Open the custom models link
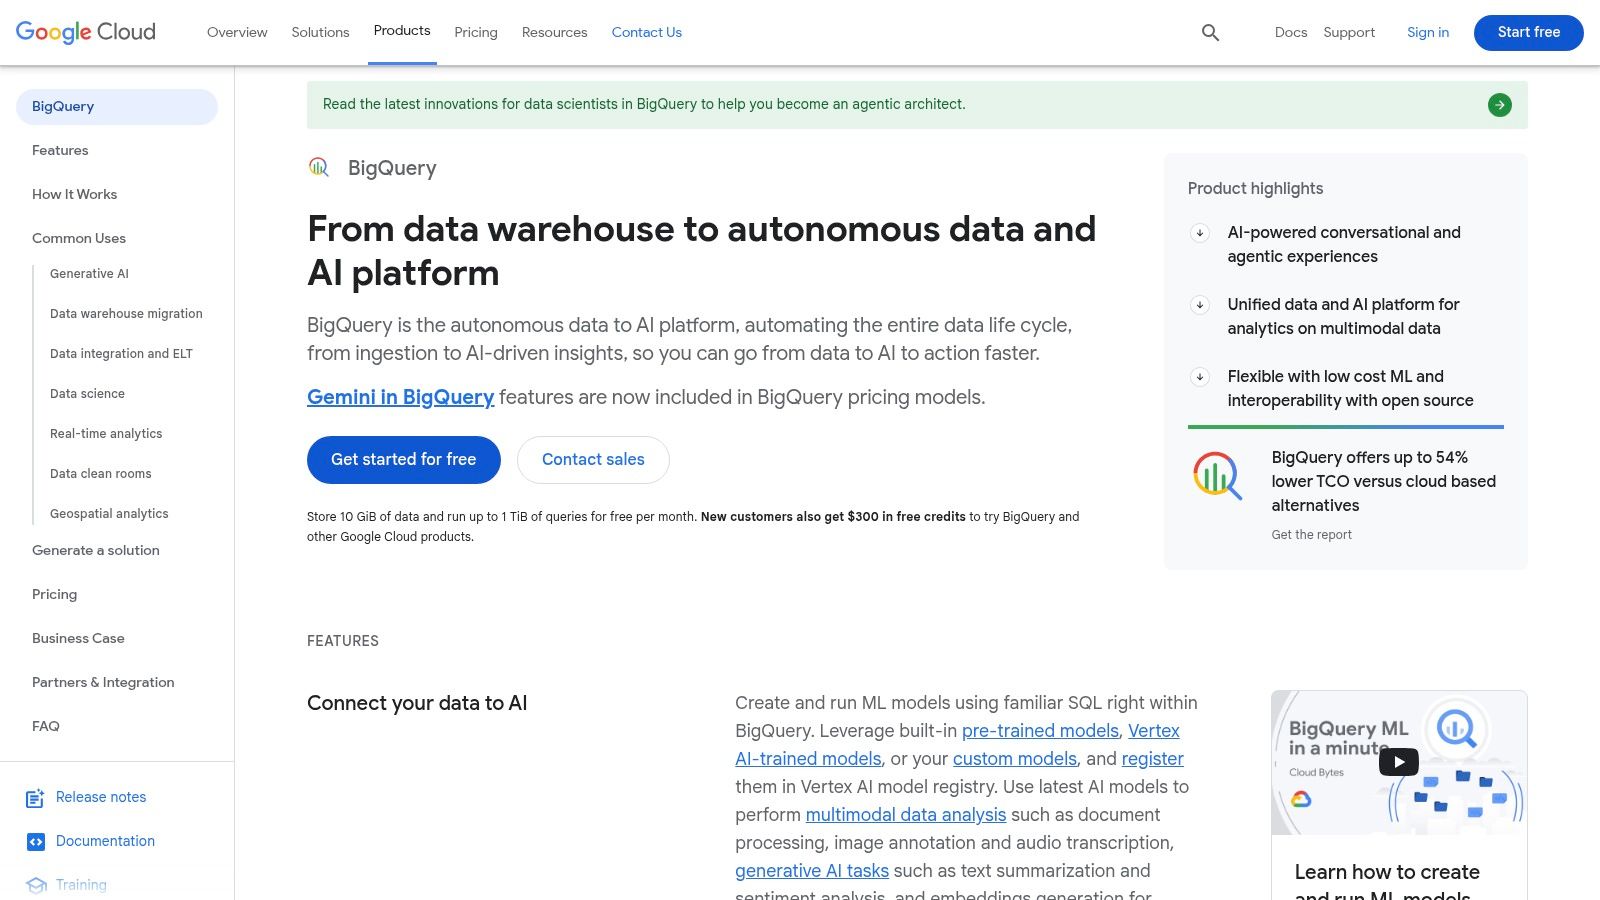Screen dimensions: 1600x900 (x=1015, y=759)
